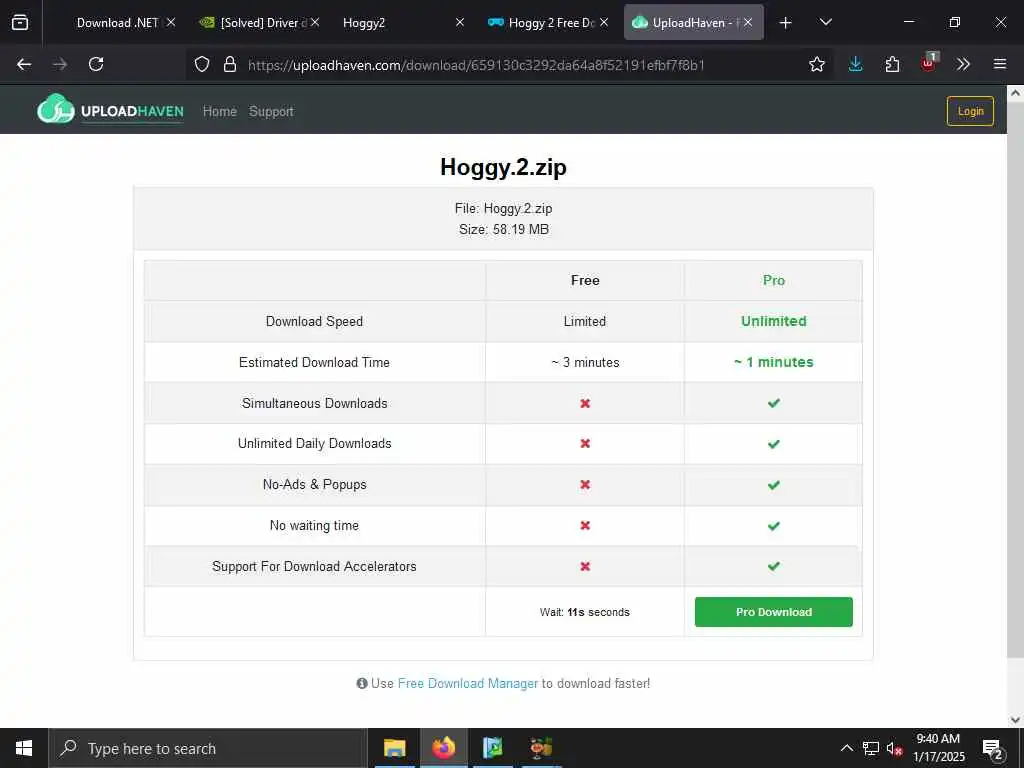Click the page scrollbar down arrow
Image resolution: width=1024 pixels, height=768 pixels.
click(1015, 720)
